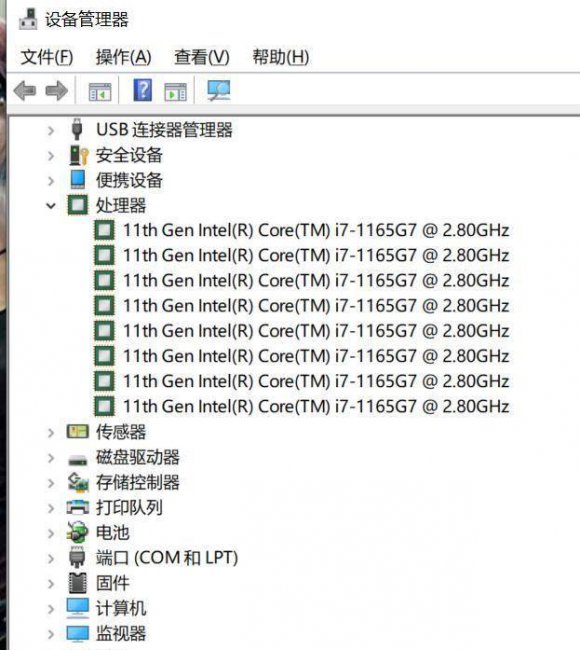
Task: Select the 固件 label
Action: pos(112,583)
